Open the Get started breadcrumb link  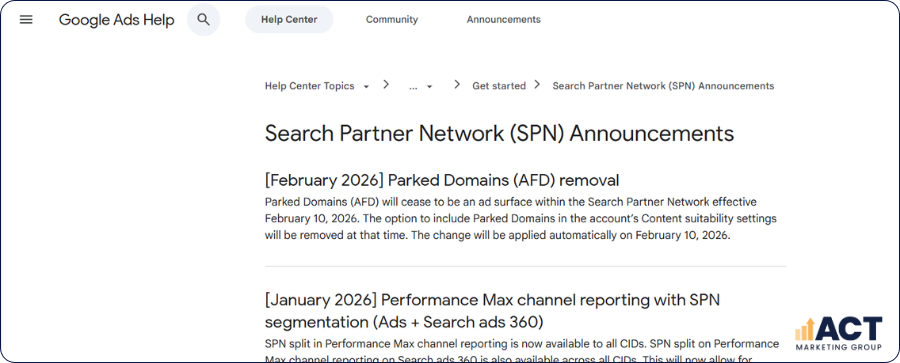click(x=499, y=86)
